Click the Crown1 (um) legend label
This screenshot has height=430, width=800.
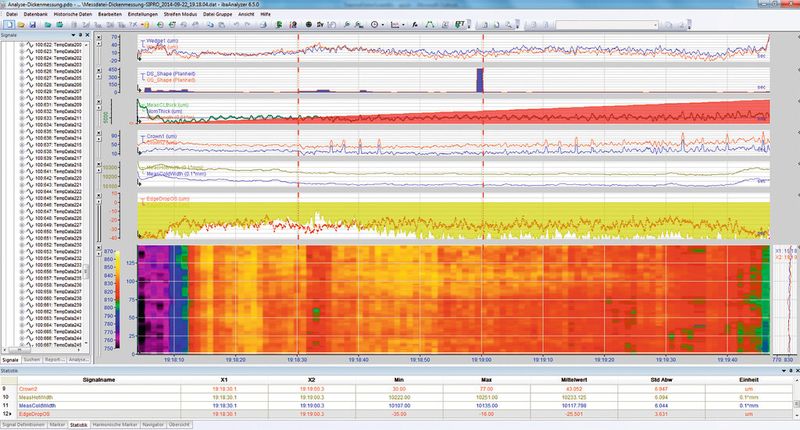click(162, 137)
